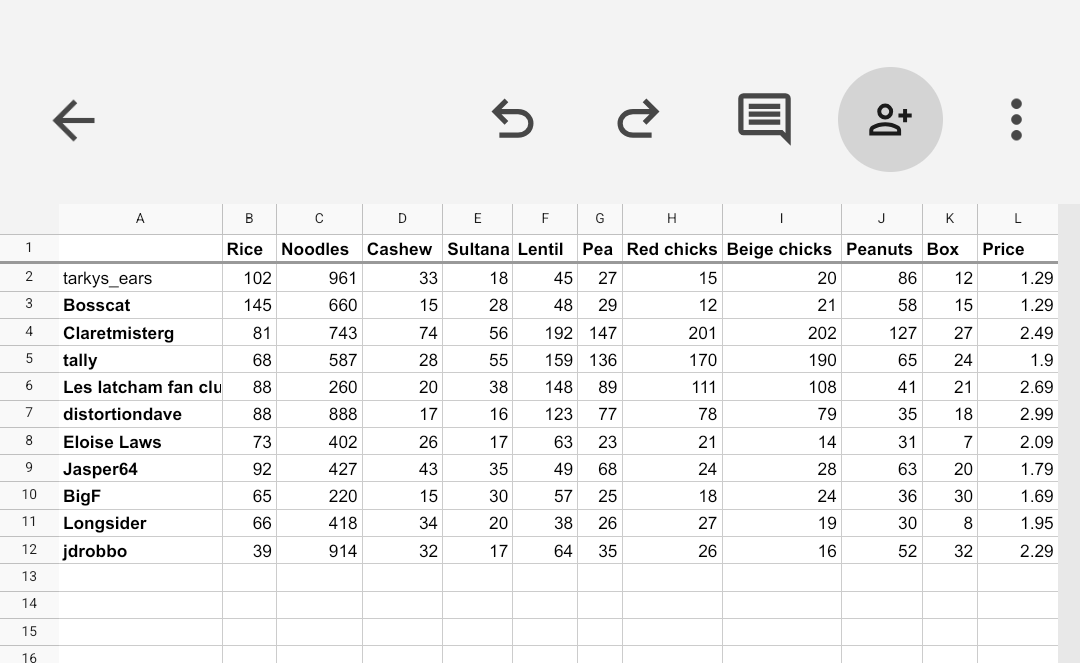Image resolution: width=1080 pixels, height=663 pixels.
Task: Select column L header
Action: coord(1017,218)
